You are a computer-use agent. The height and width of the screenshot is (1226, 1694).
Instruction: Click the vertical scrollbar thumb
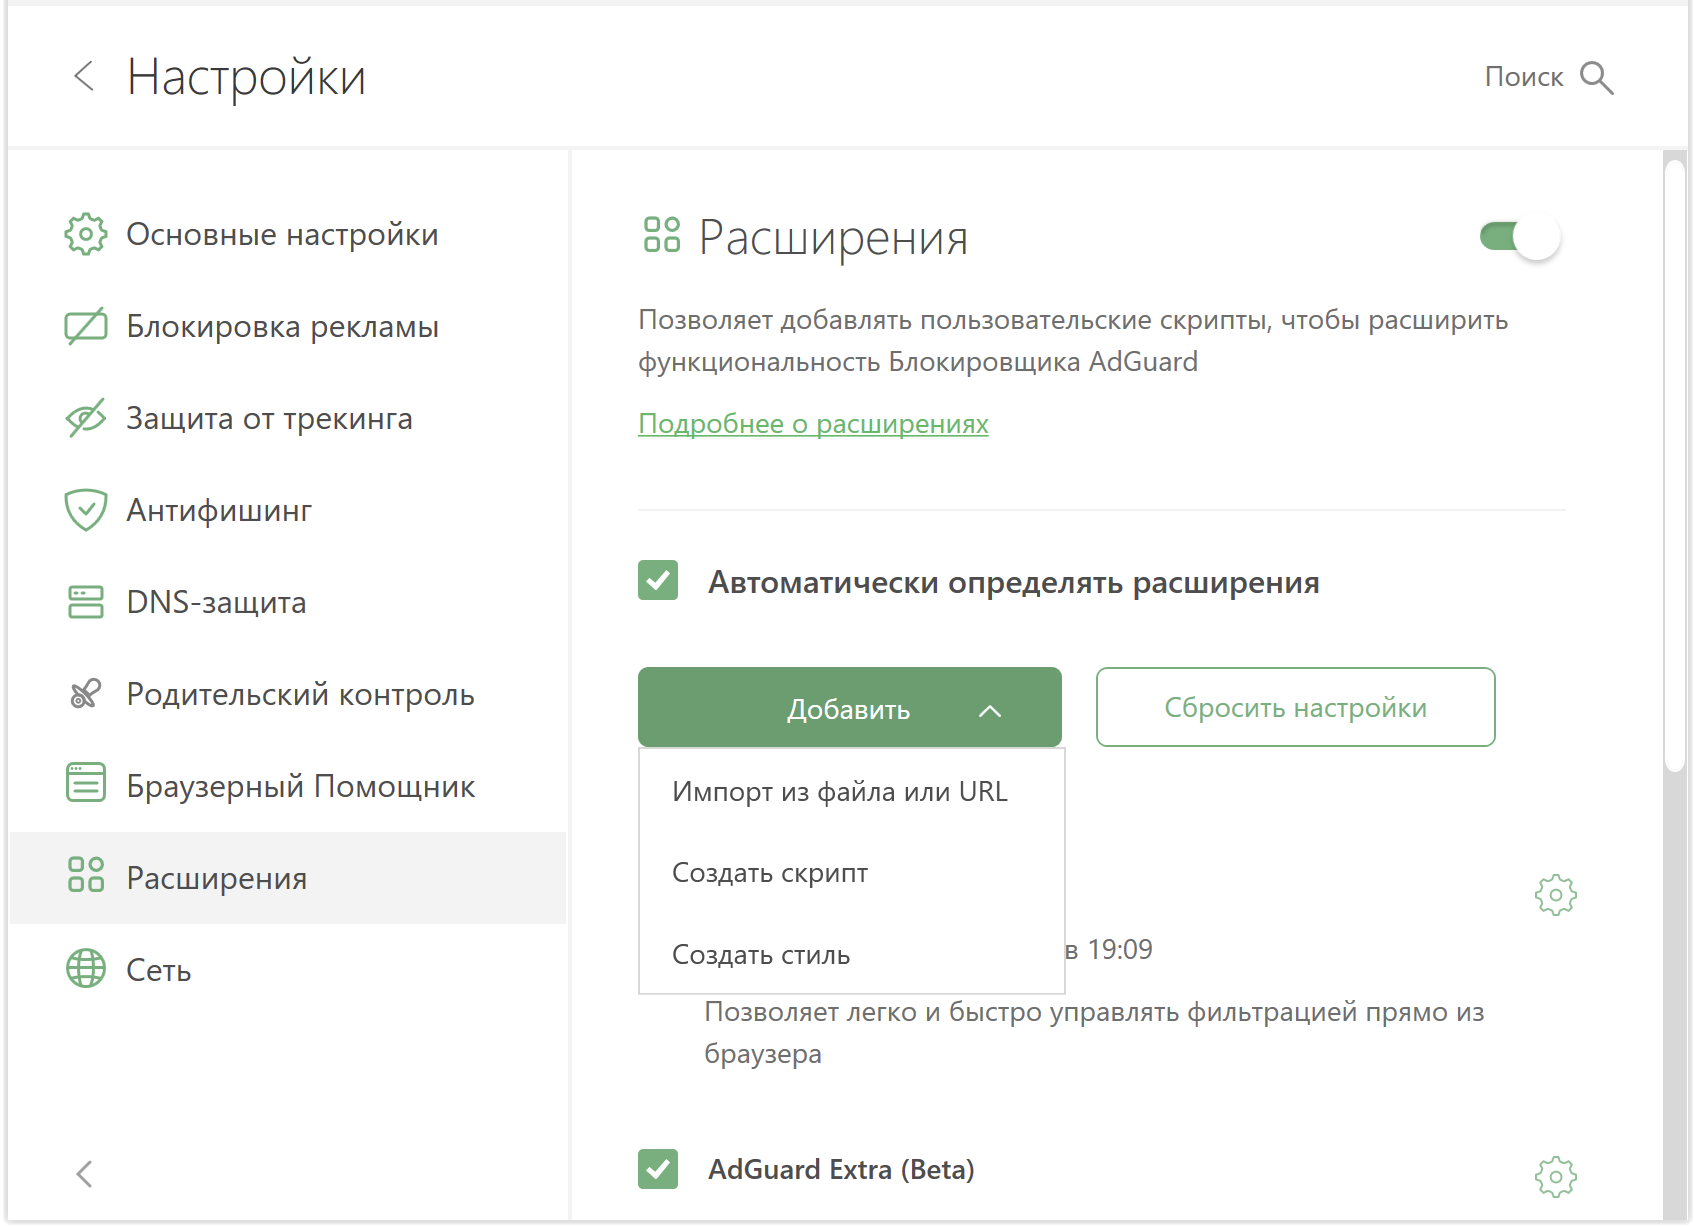[x=1675, y=466]
